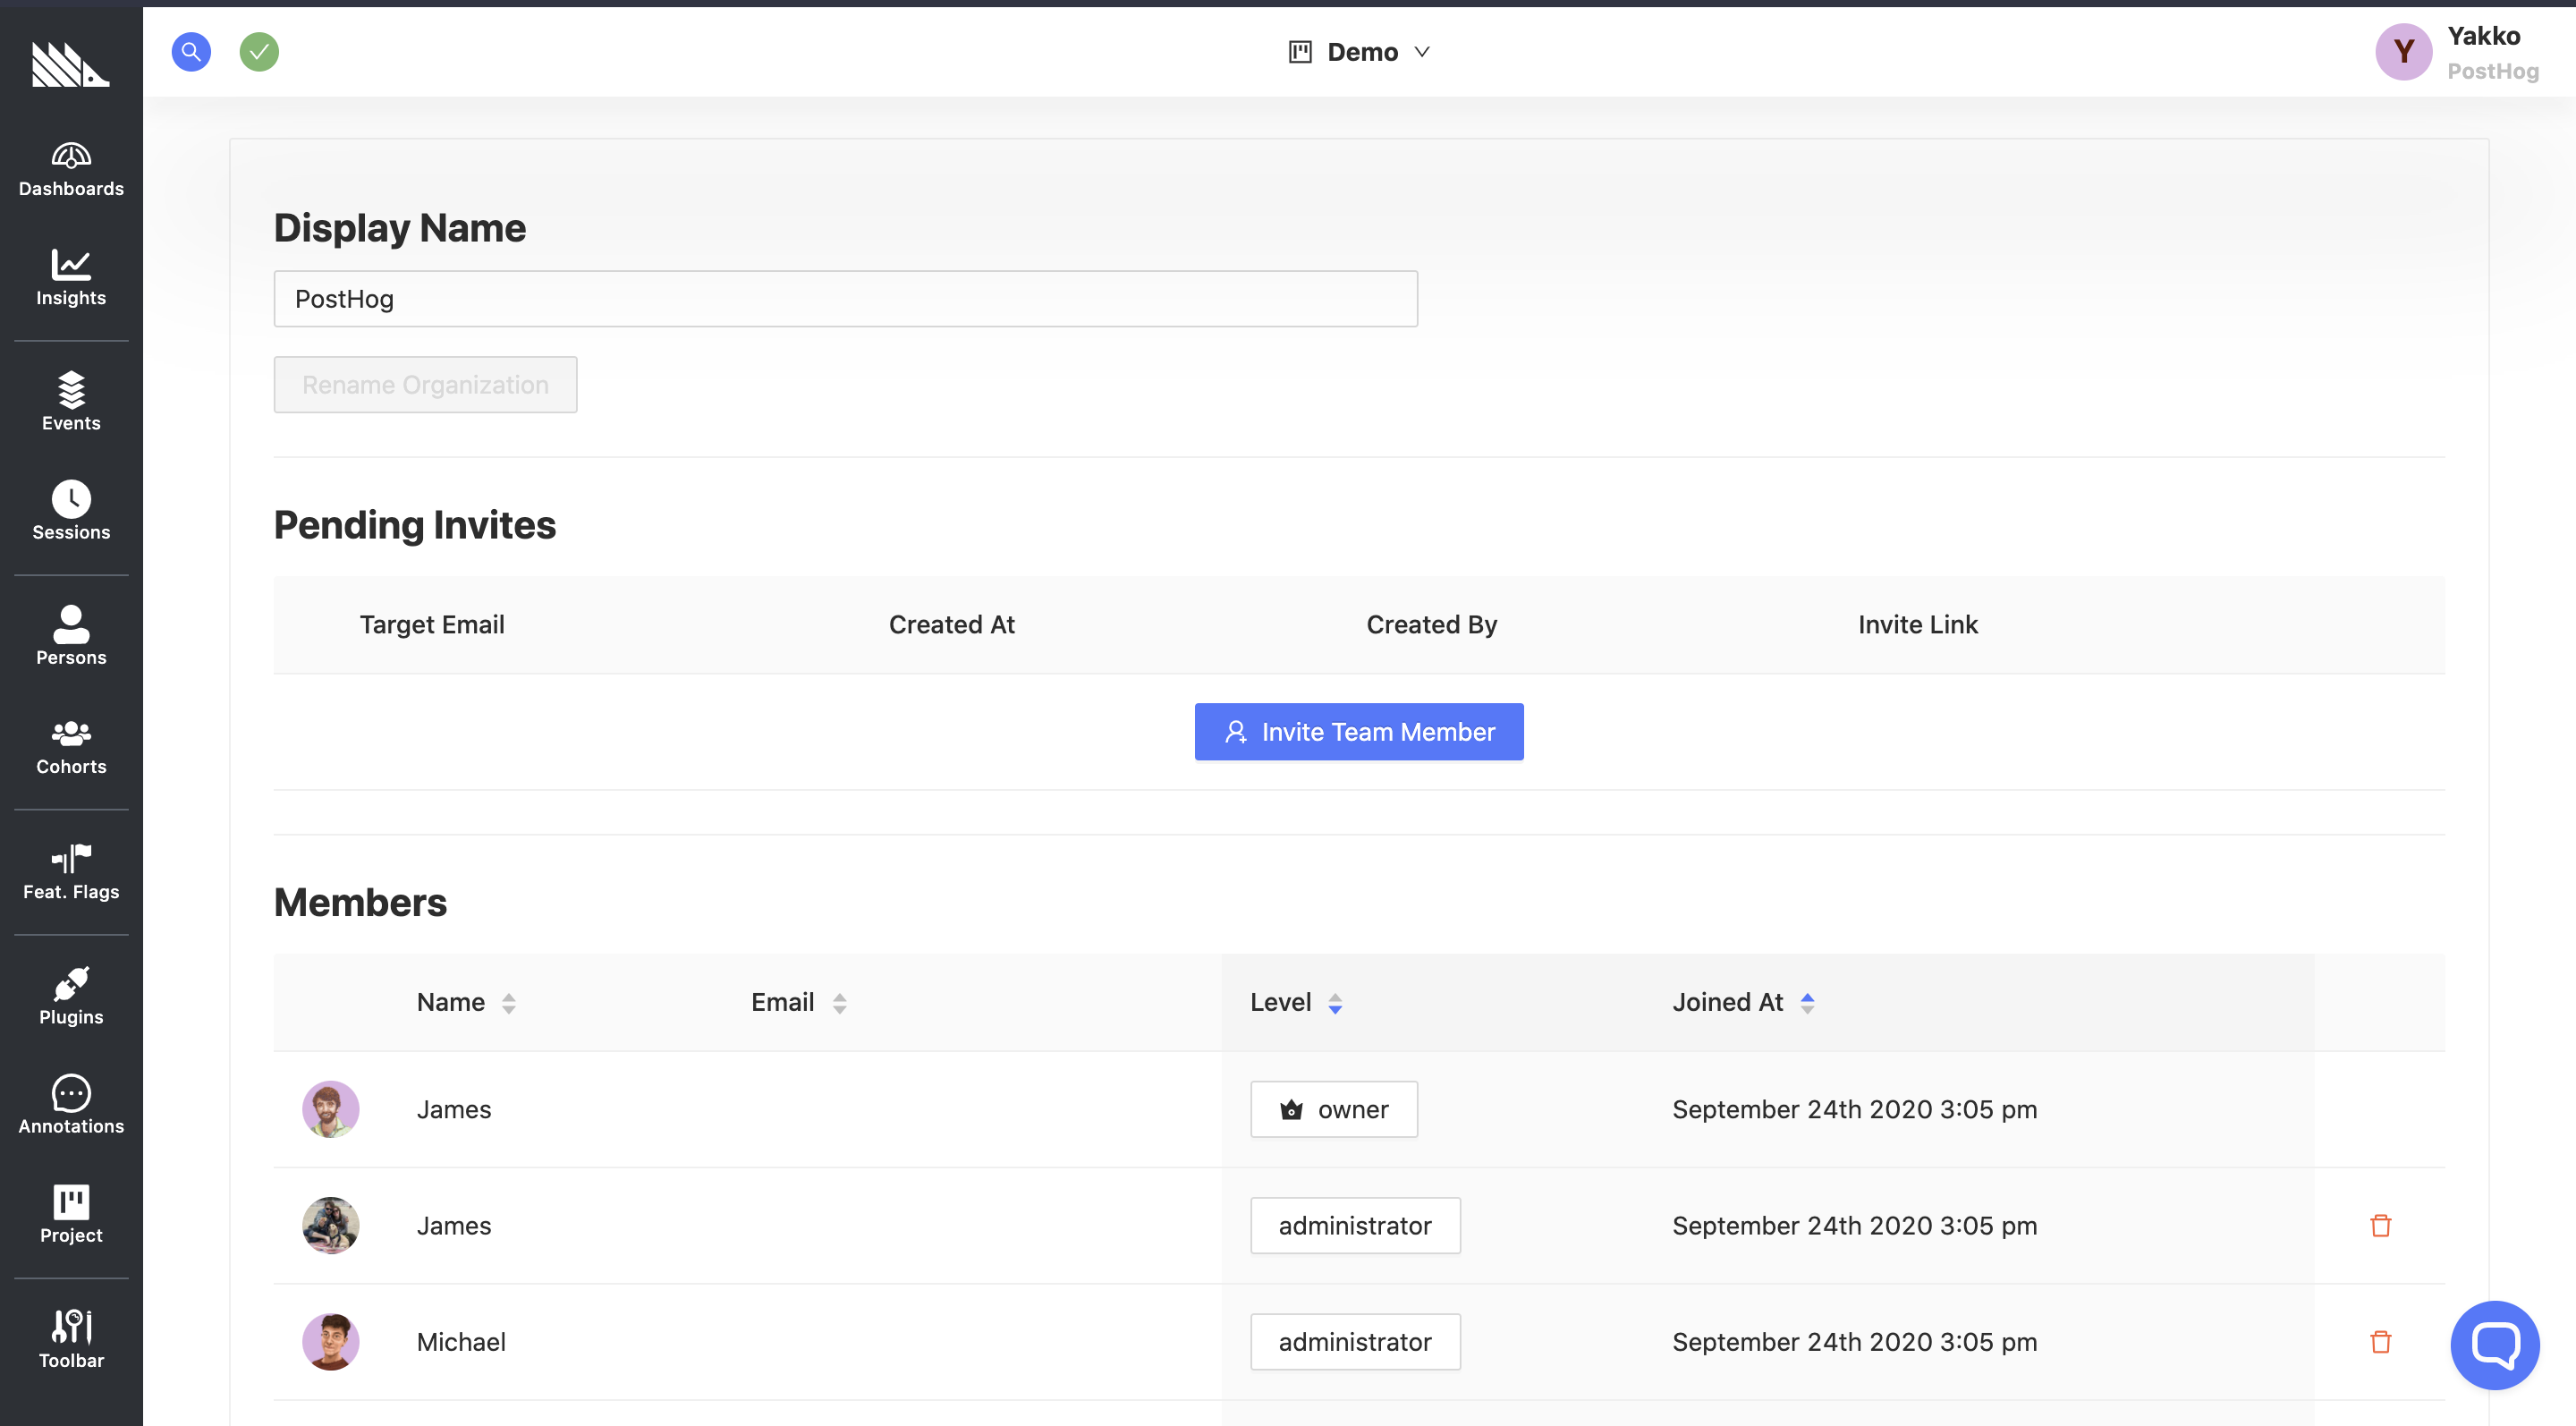Launch the Toolbar section
This screenshot has width=2576, height=1426.
pos(71,1340)
